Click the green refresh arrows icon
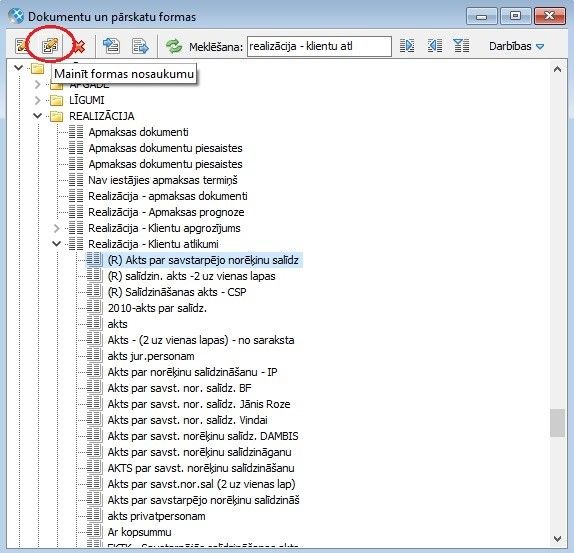This screenshot has height=553, width=574. [x=174, y=46]
